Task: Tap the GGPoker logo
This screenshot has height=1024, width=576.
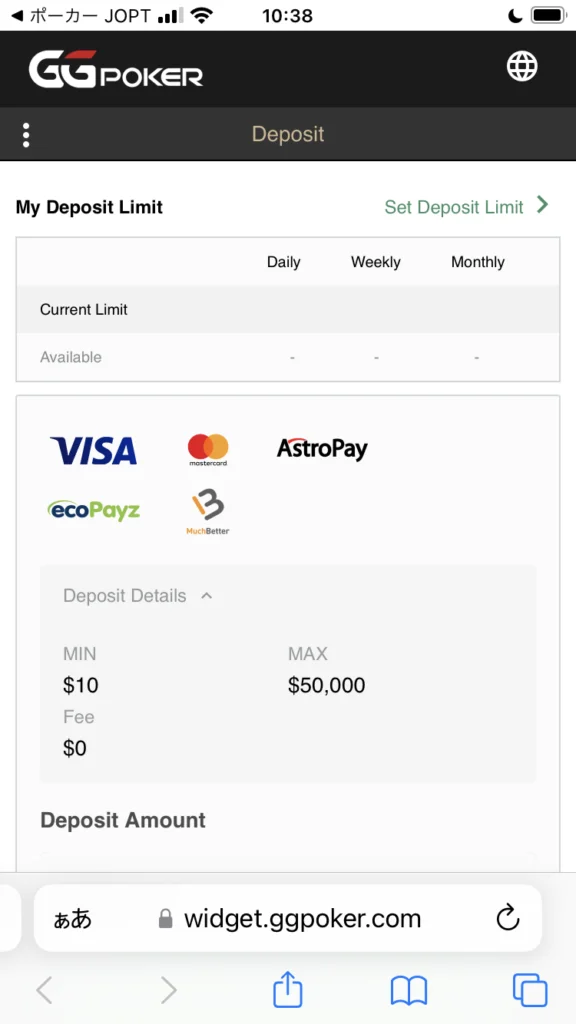Action: pos(116,69)
